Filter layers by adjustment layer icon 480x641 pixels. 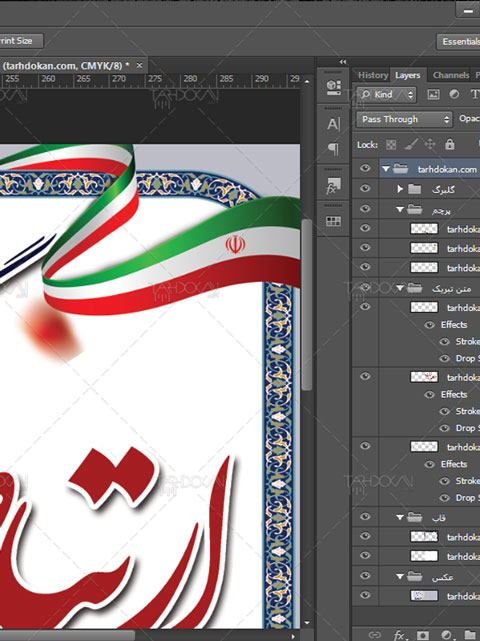click(454, 94)
